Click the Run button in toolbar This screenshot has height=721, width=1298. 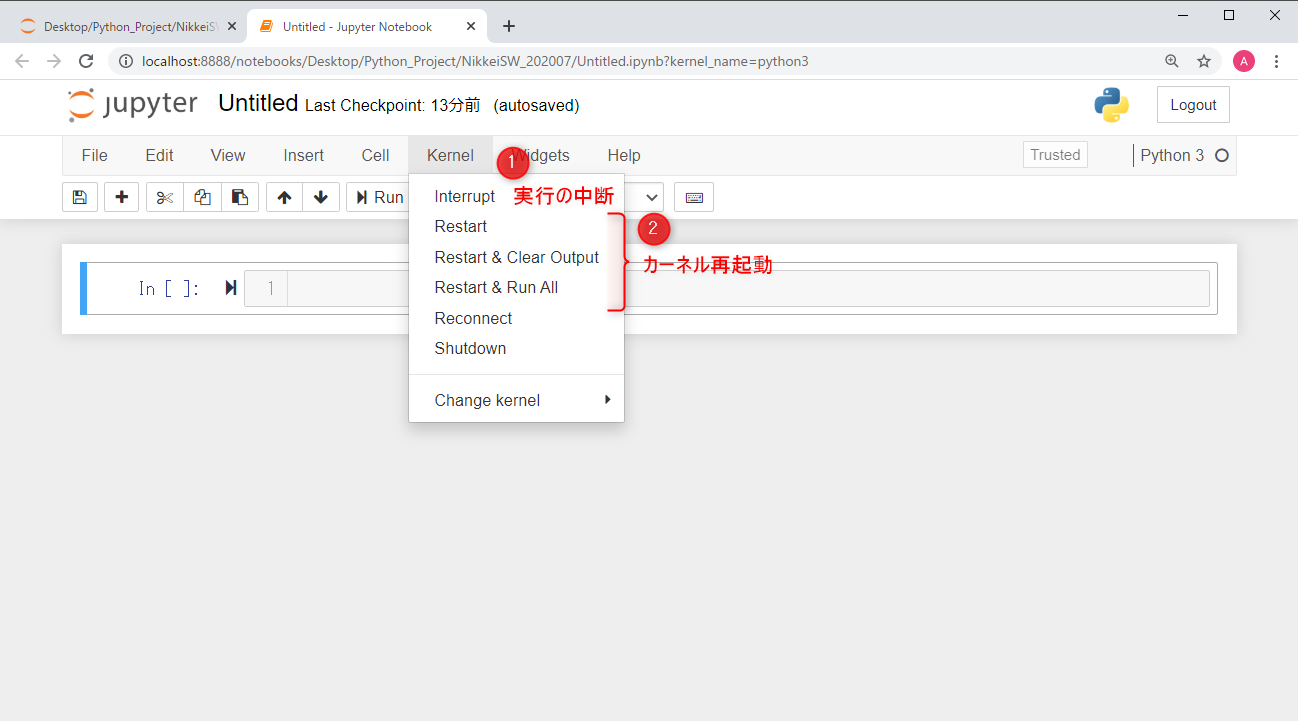click(380, 197)
